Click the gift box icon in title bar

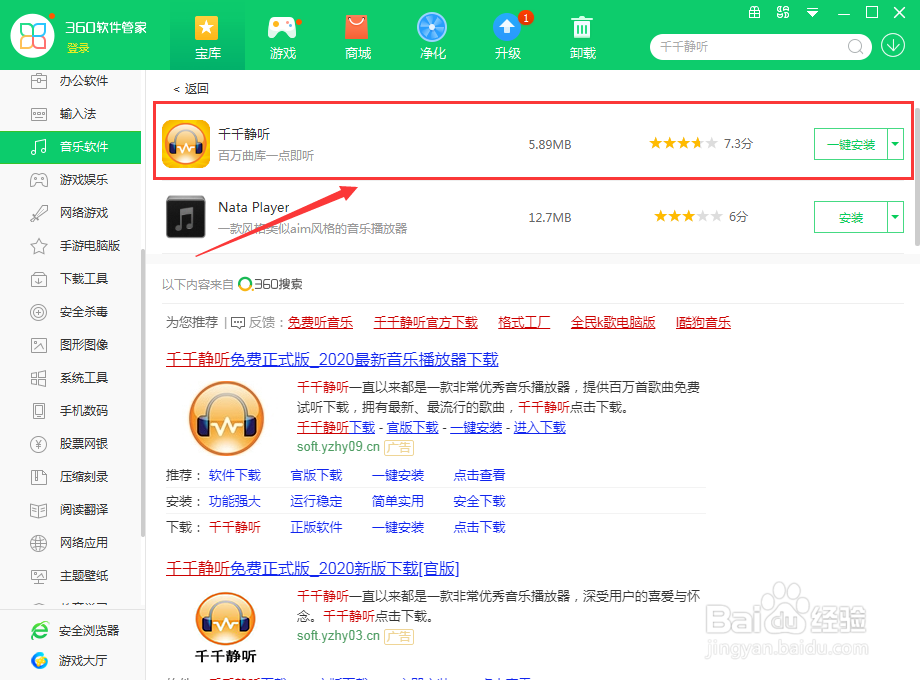coord(755,12)
